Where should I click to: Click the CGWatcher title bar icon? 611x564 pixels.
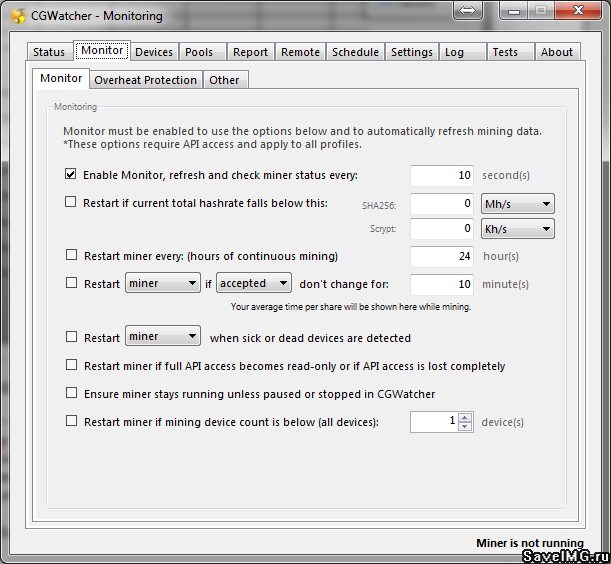point(17,16)
